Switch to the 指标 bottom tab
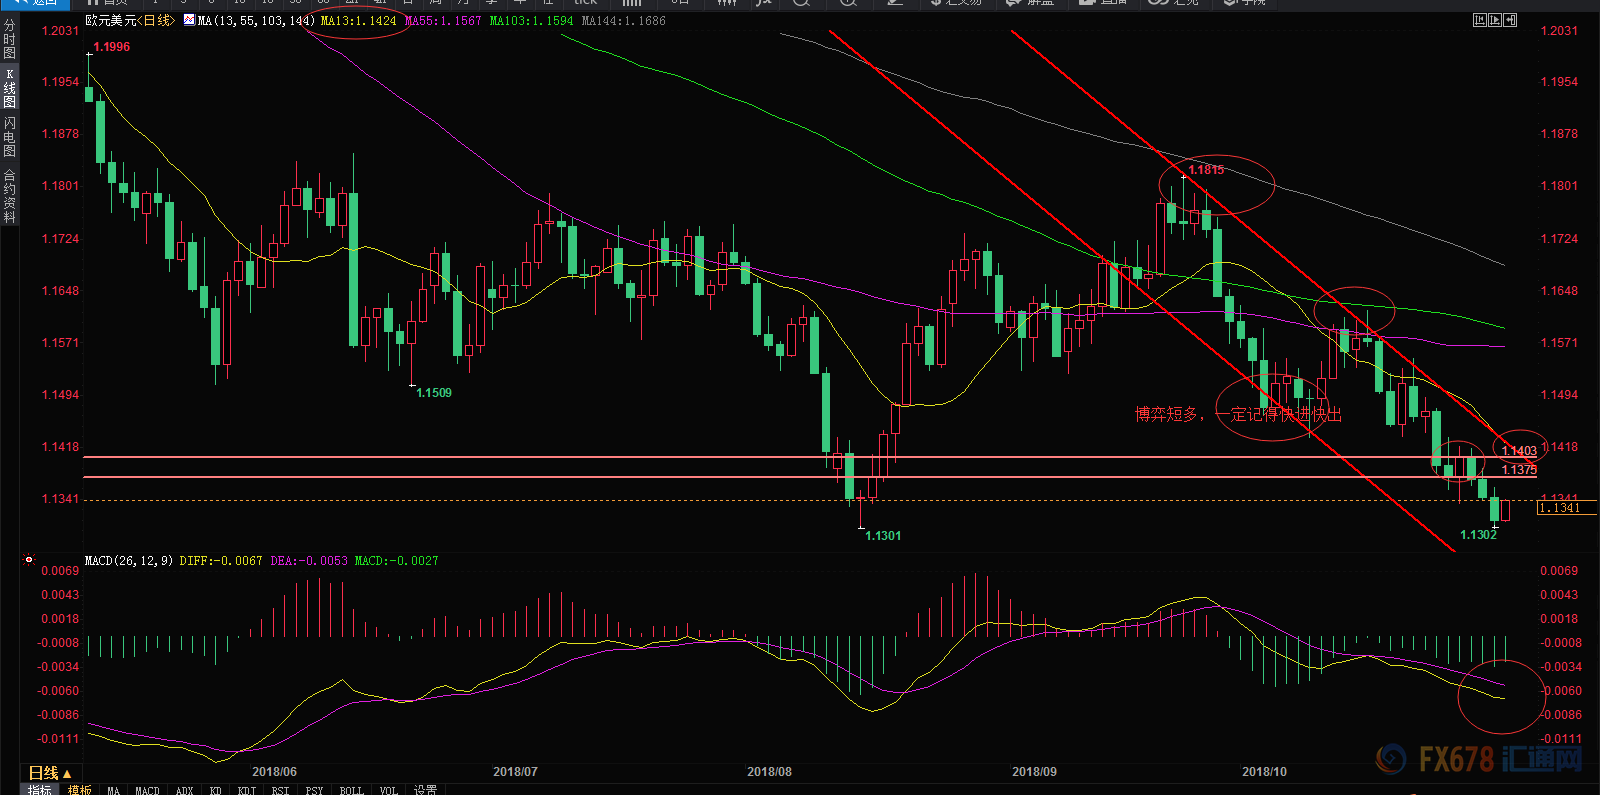Screen dimensions: 1600x795 point(40,790)
